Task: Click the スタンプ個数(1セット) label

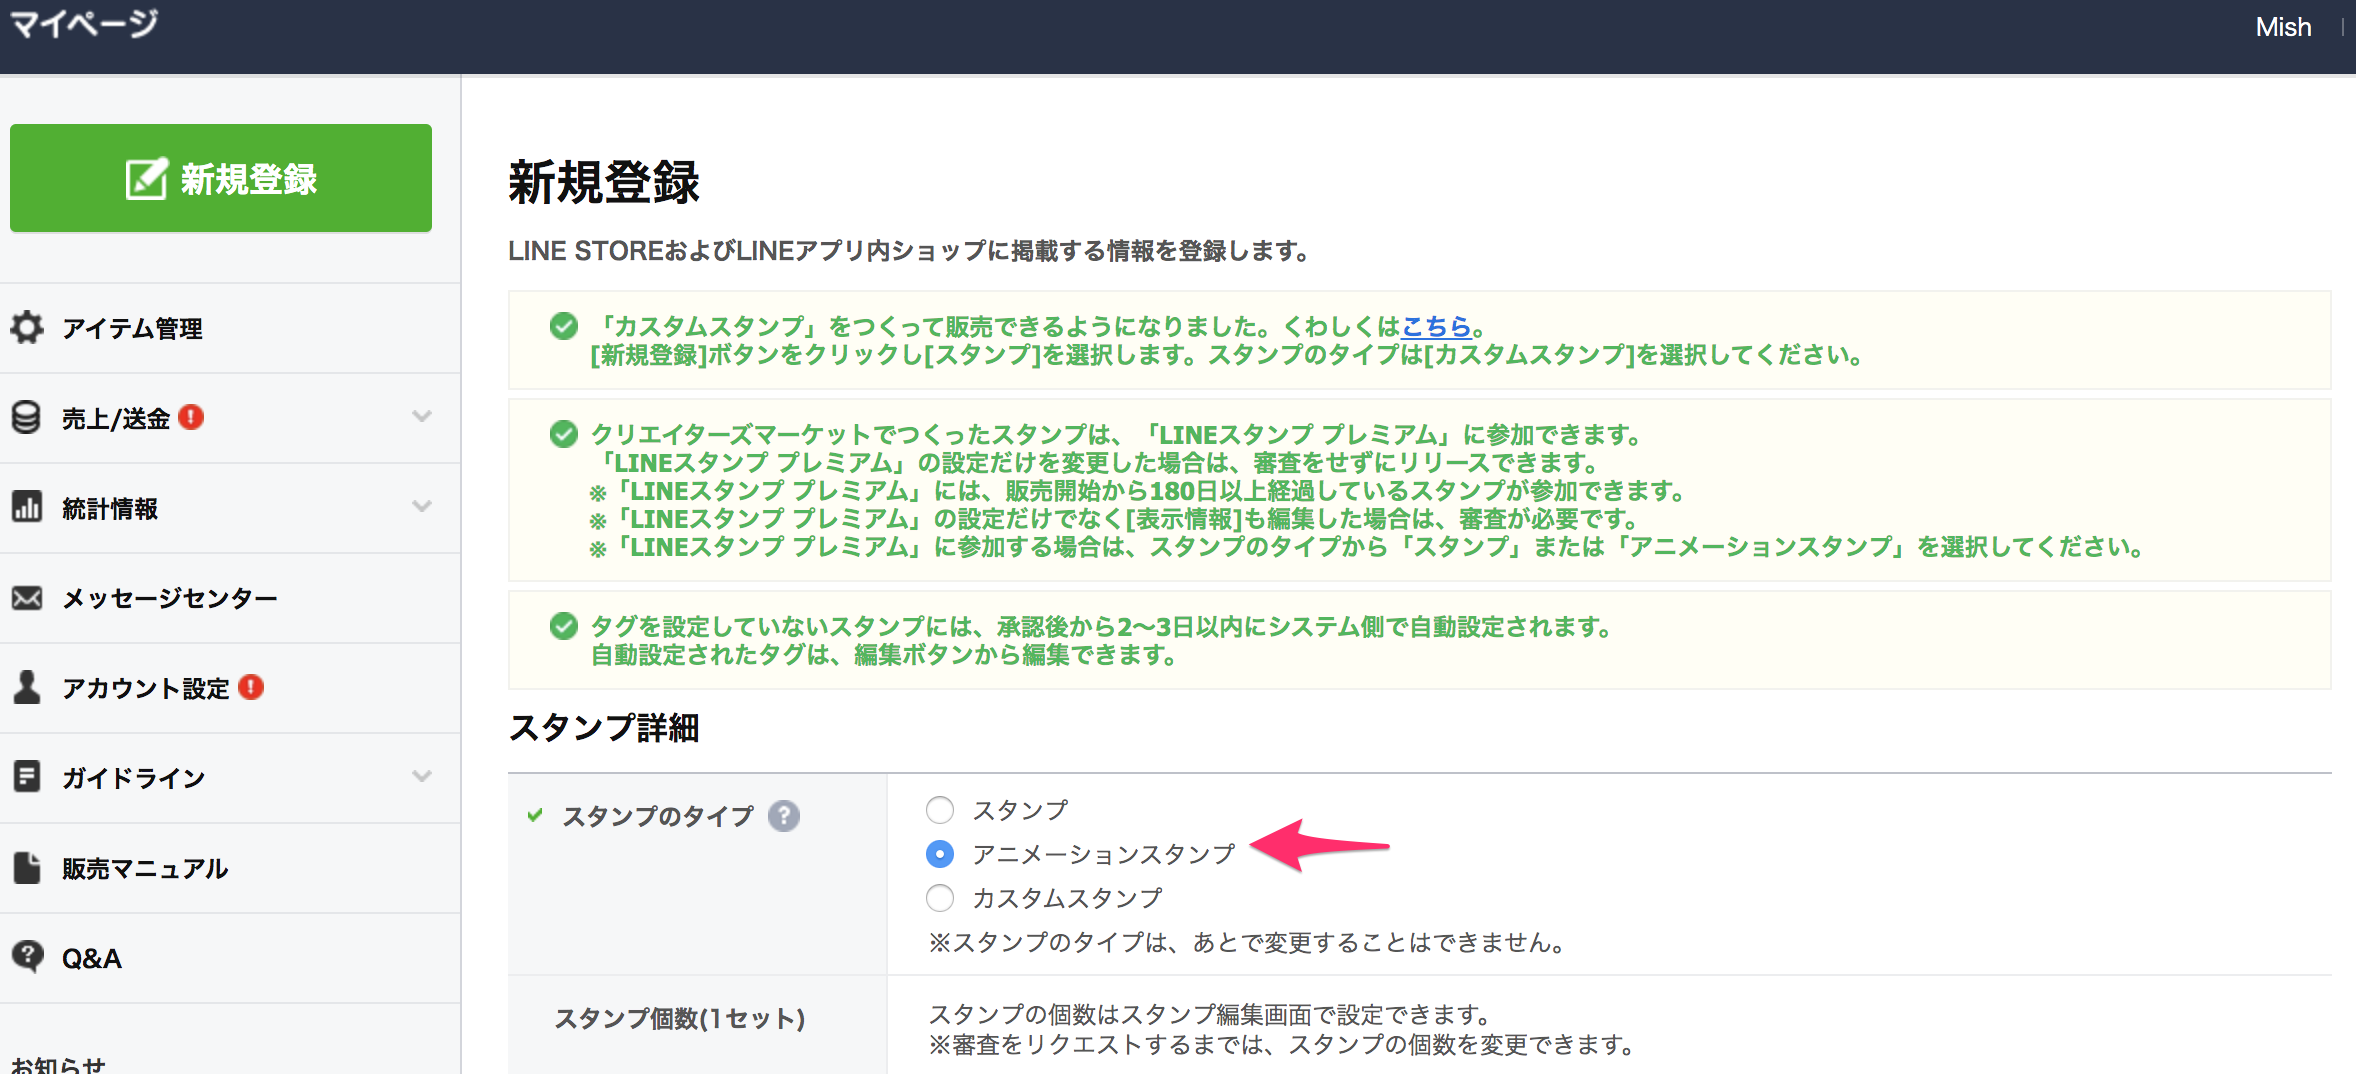Action: 680,1018
